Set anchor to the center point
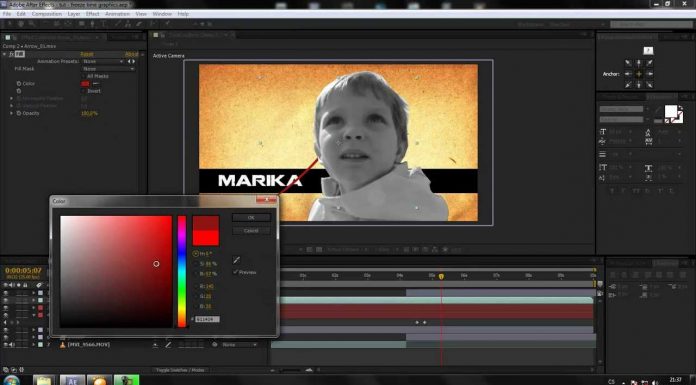Screen dimensions: 696x385 639,74
